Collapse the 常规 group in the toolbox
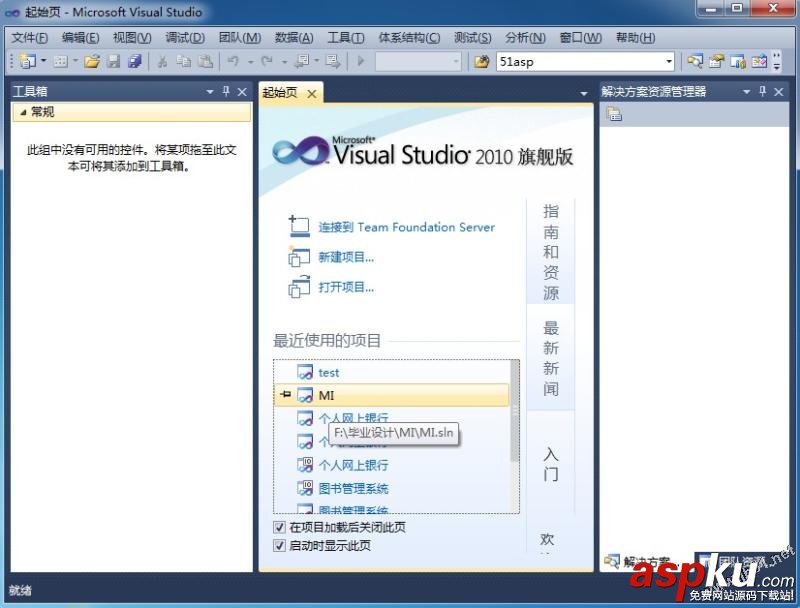 pos(23,112)
